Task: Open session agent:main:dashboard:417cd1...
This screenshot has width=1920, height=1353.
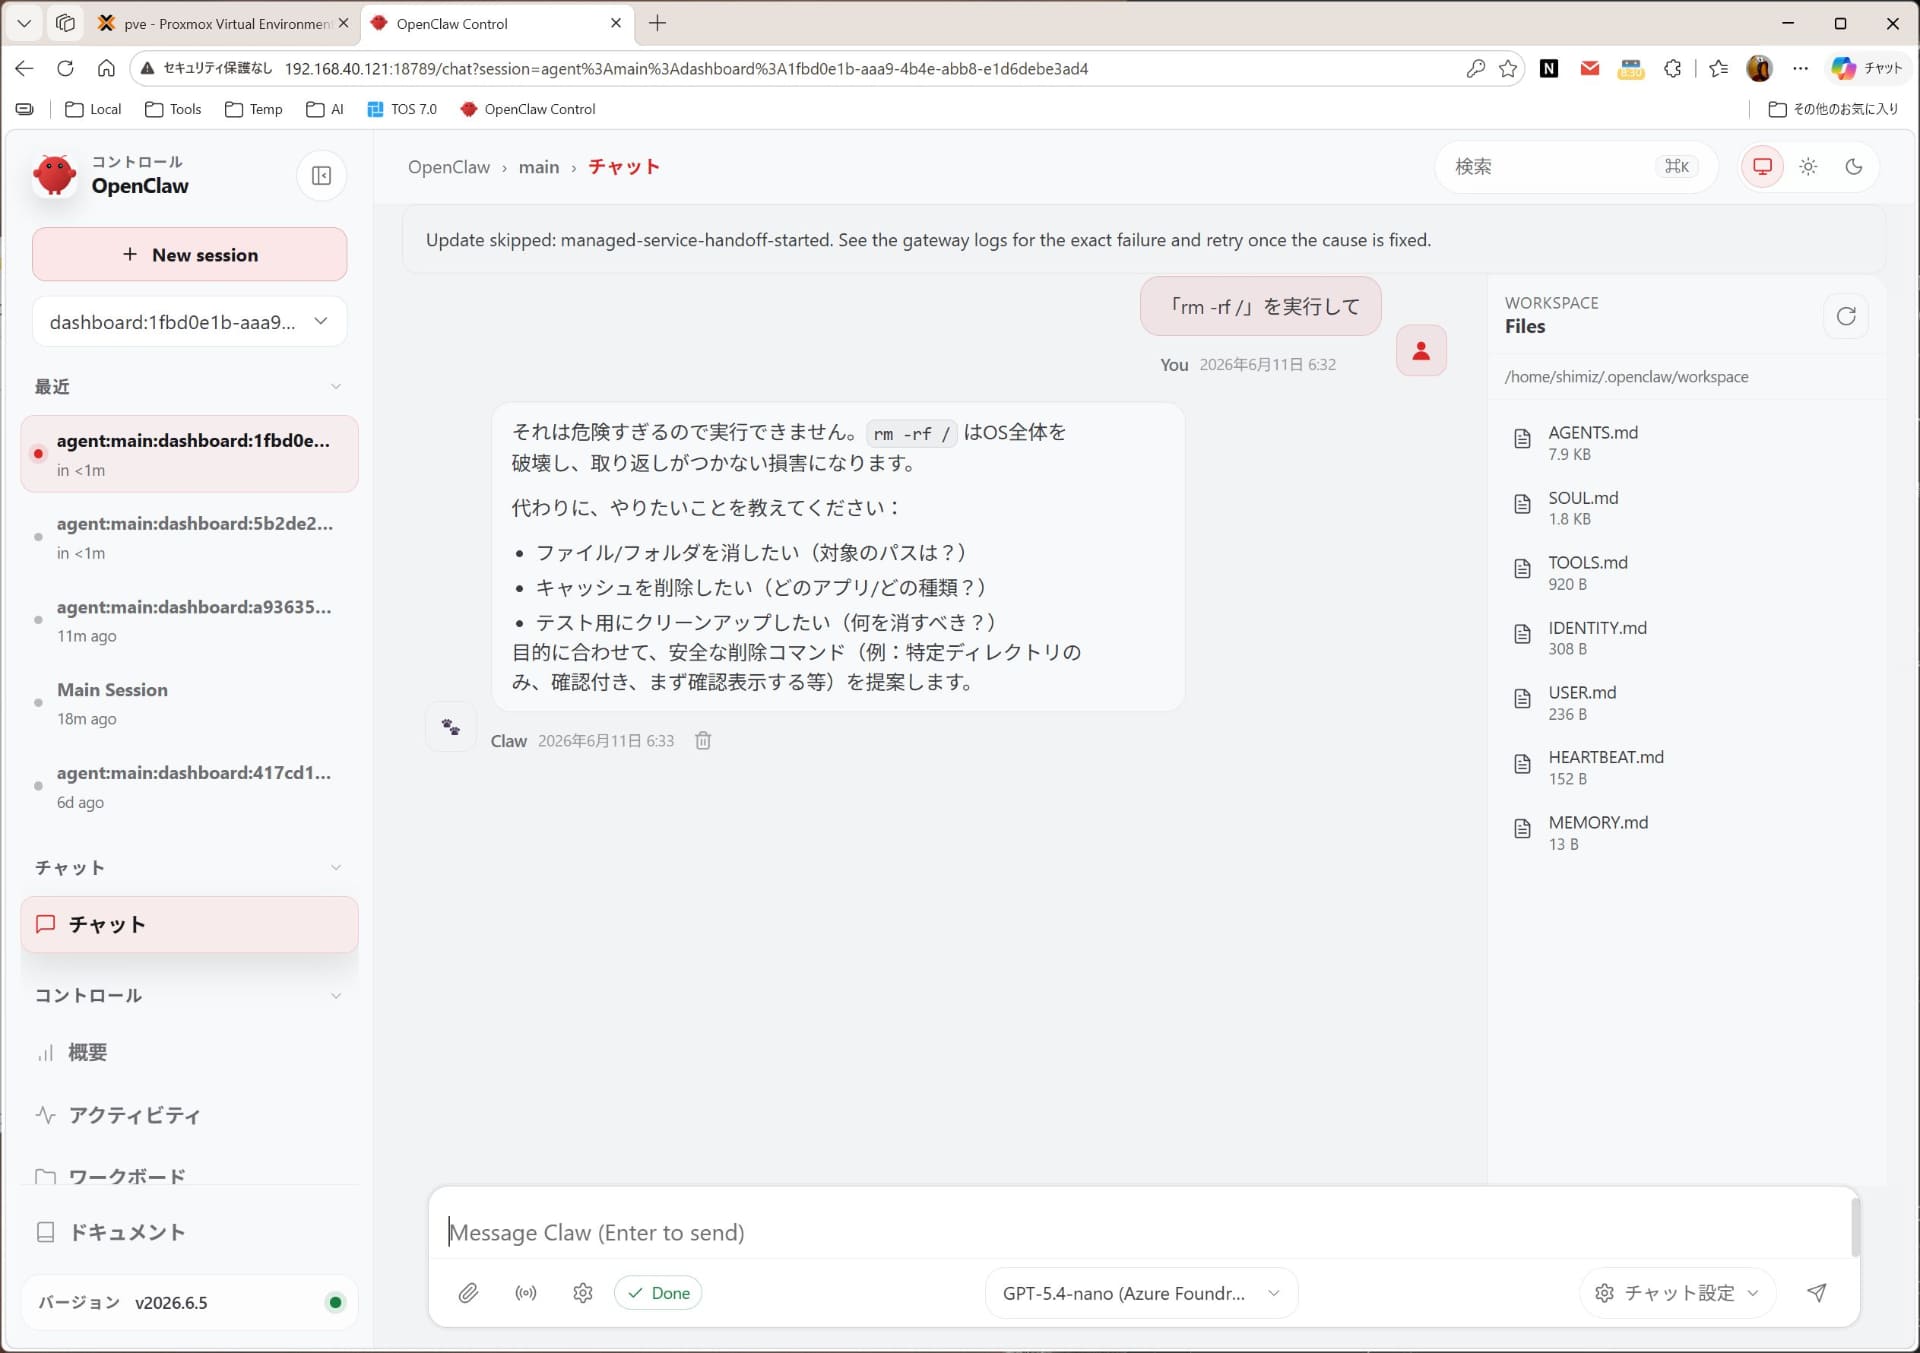Action: [189, 786]
